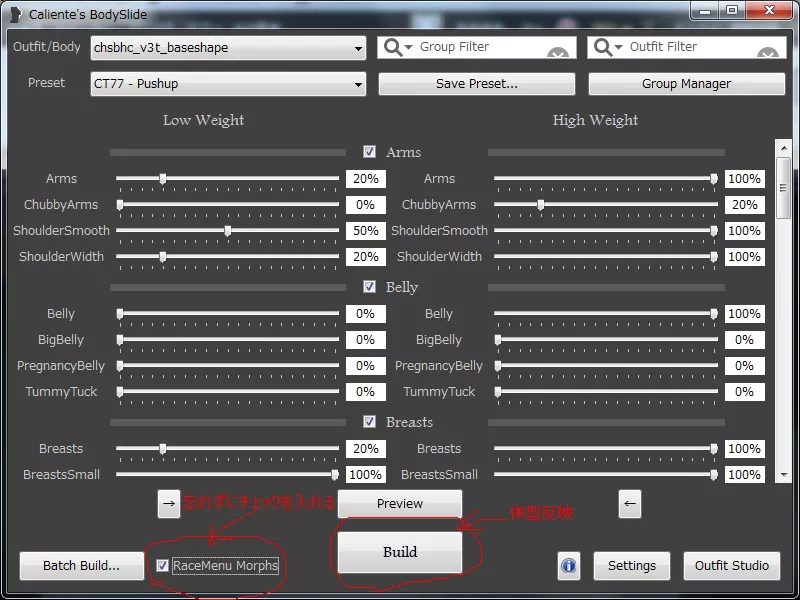Click the Low Weight PregnancyBelly percent field
This screenshot has width=800, height=600.
click(x=365, y=365)
